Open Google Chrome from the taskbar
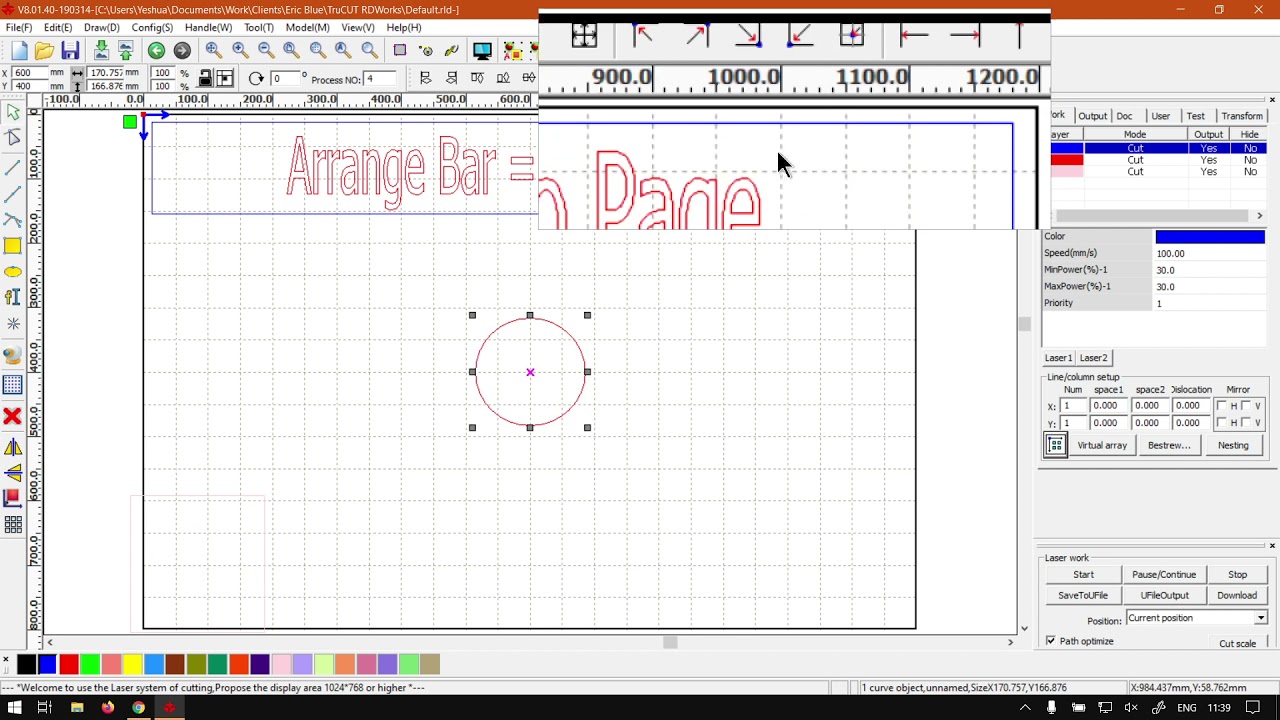Image resolution: width=1280 pixels, height=720 pixels. point(138,708)
